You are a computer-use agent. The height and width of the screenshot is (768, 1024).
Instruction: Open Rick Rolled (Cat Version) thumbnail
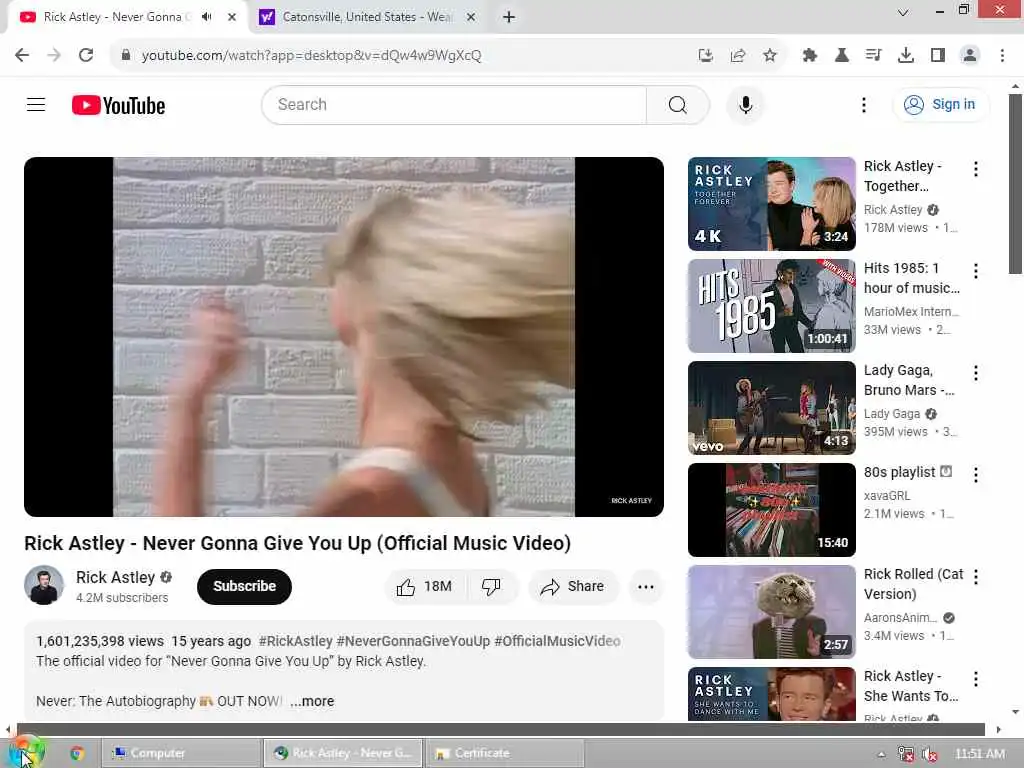point(771,612)
